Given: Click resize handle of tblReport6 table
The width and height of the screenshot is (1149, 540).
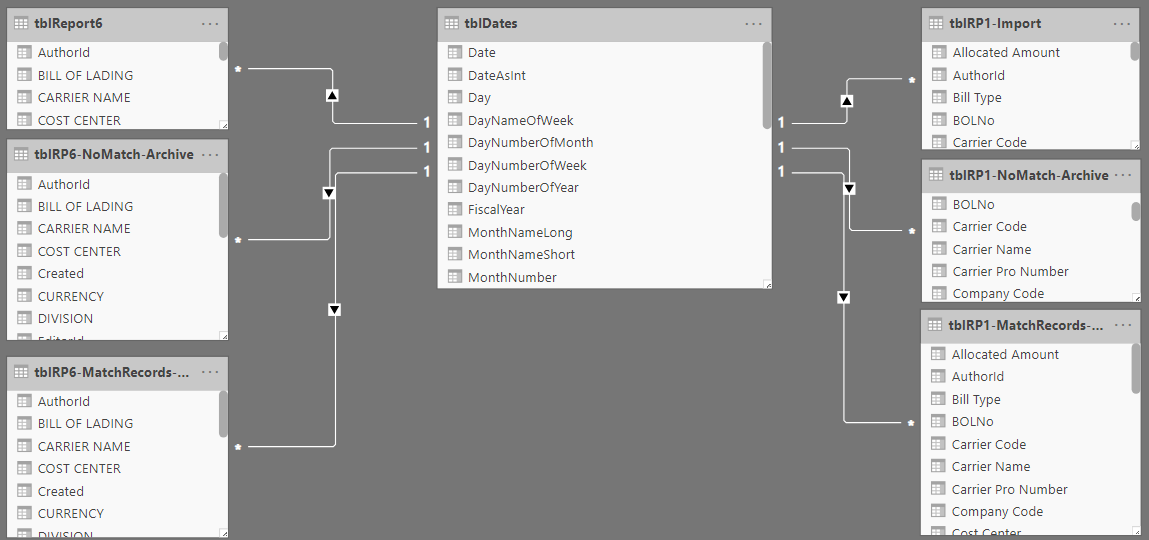Looking at the screenshot, I should click(223, 125).
